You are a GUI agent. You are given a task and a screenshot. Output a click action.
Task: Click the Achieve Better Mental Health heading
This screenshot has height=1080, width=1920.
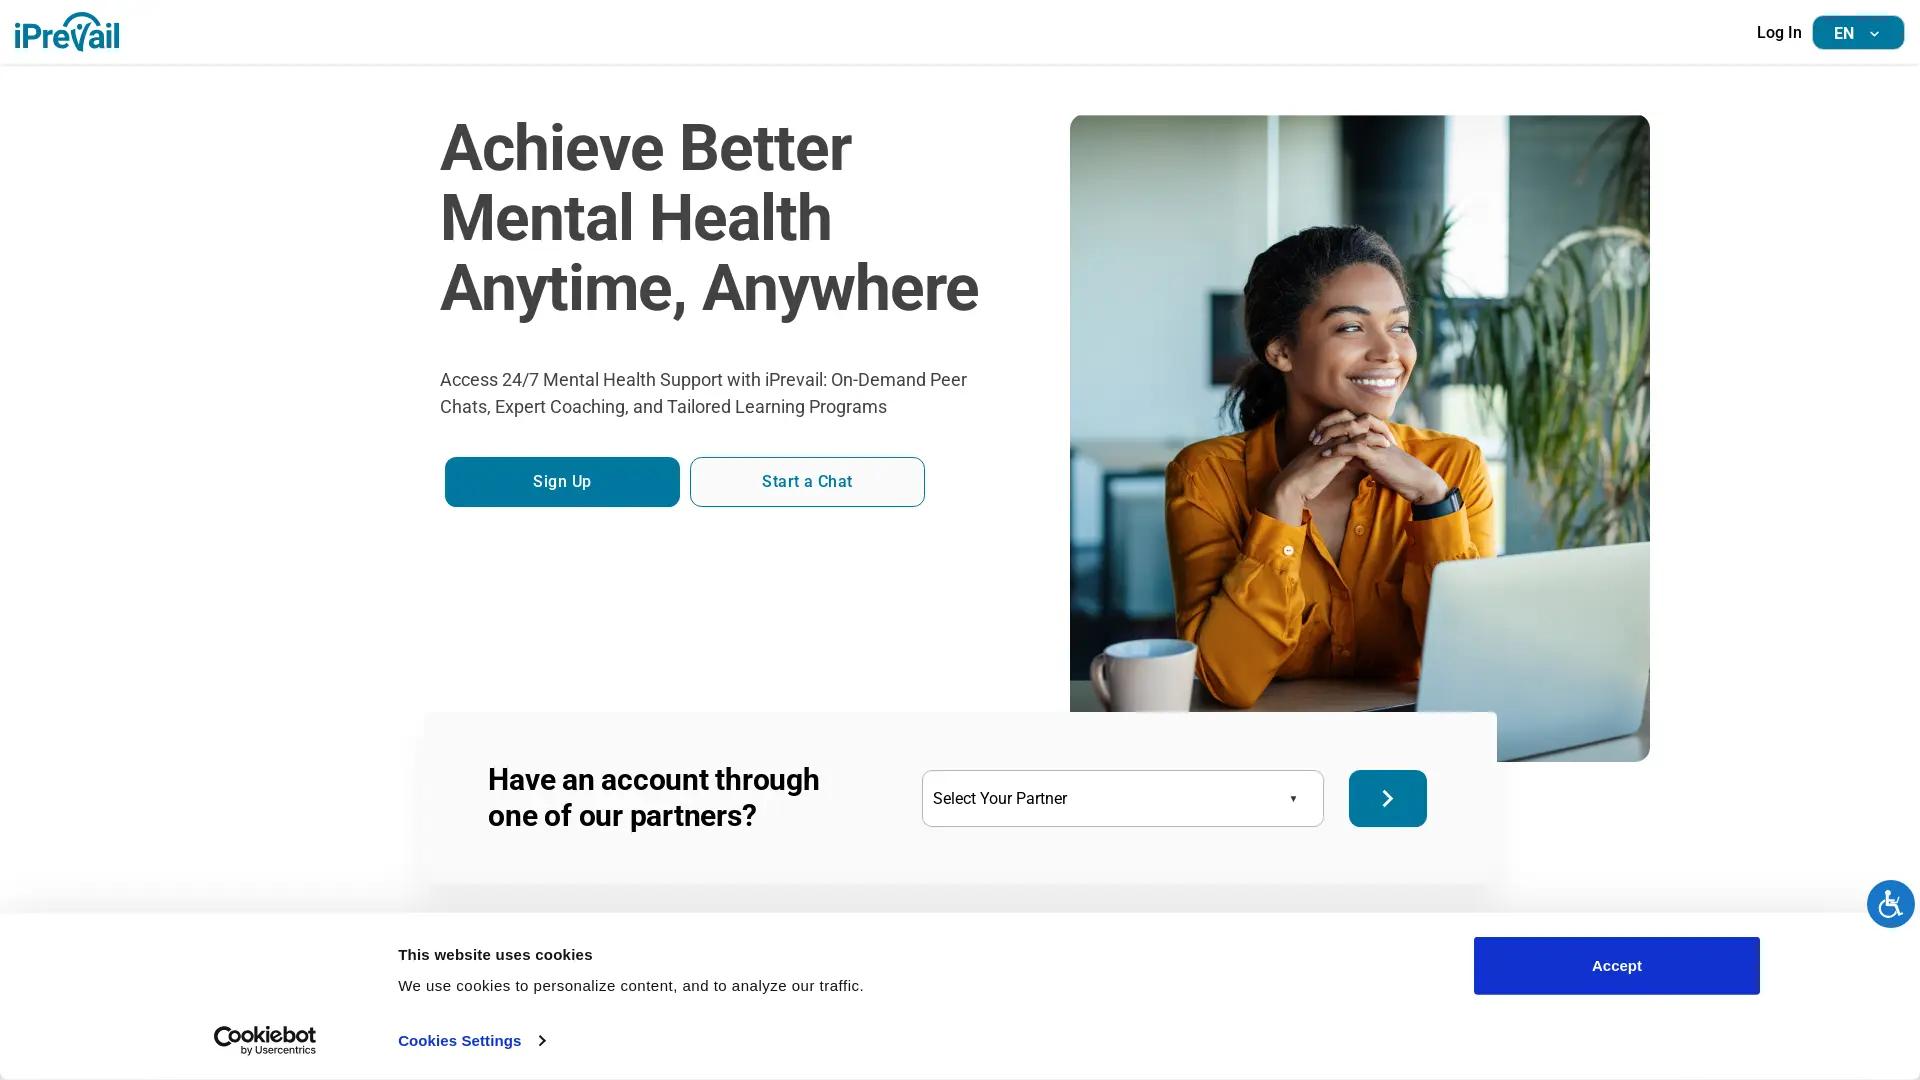click(709, 218)
